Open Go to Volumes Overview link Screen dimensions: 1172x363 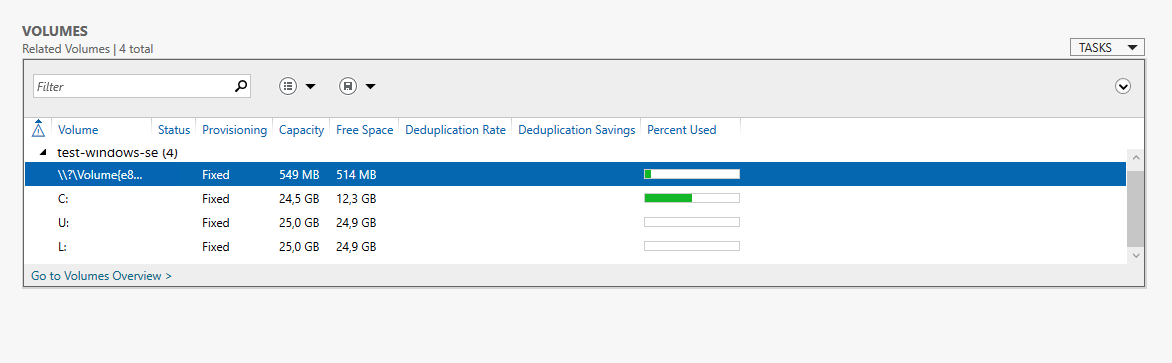coord(102,276)
